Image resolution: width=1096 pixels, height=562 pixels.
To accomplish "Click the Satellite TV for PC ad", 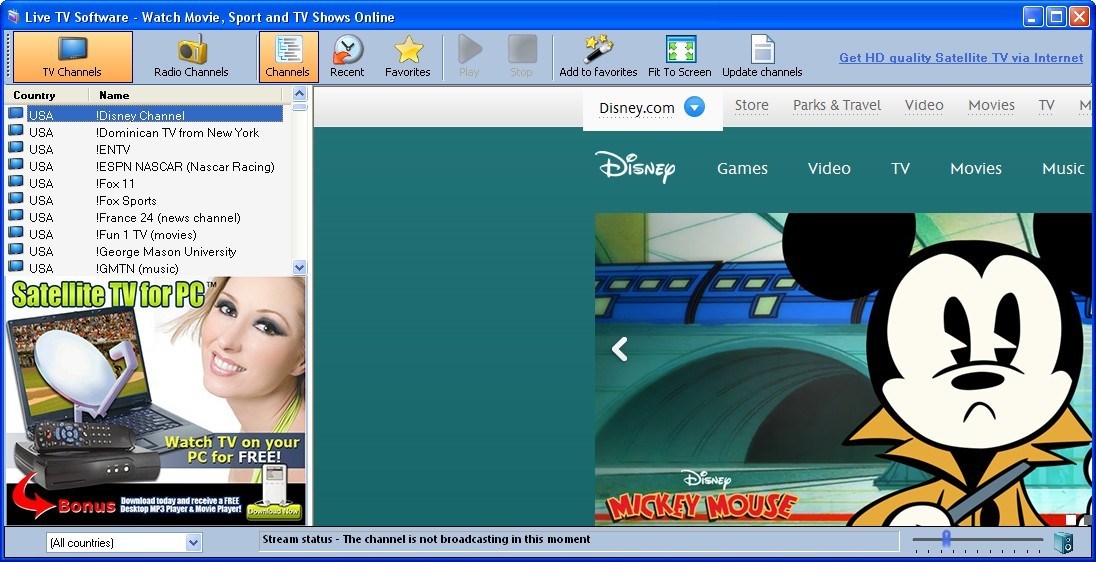I will pyautogui.click(x=156, y=401).
